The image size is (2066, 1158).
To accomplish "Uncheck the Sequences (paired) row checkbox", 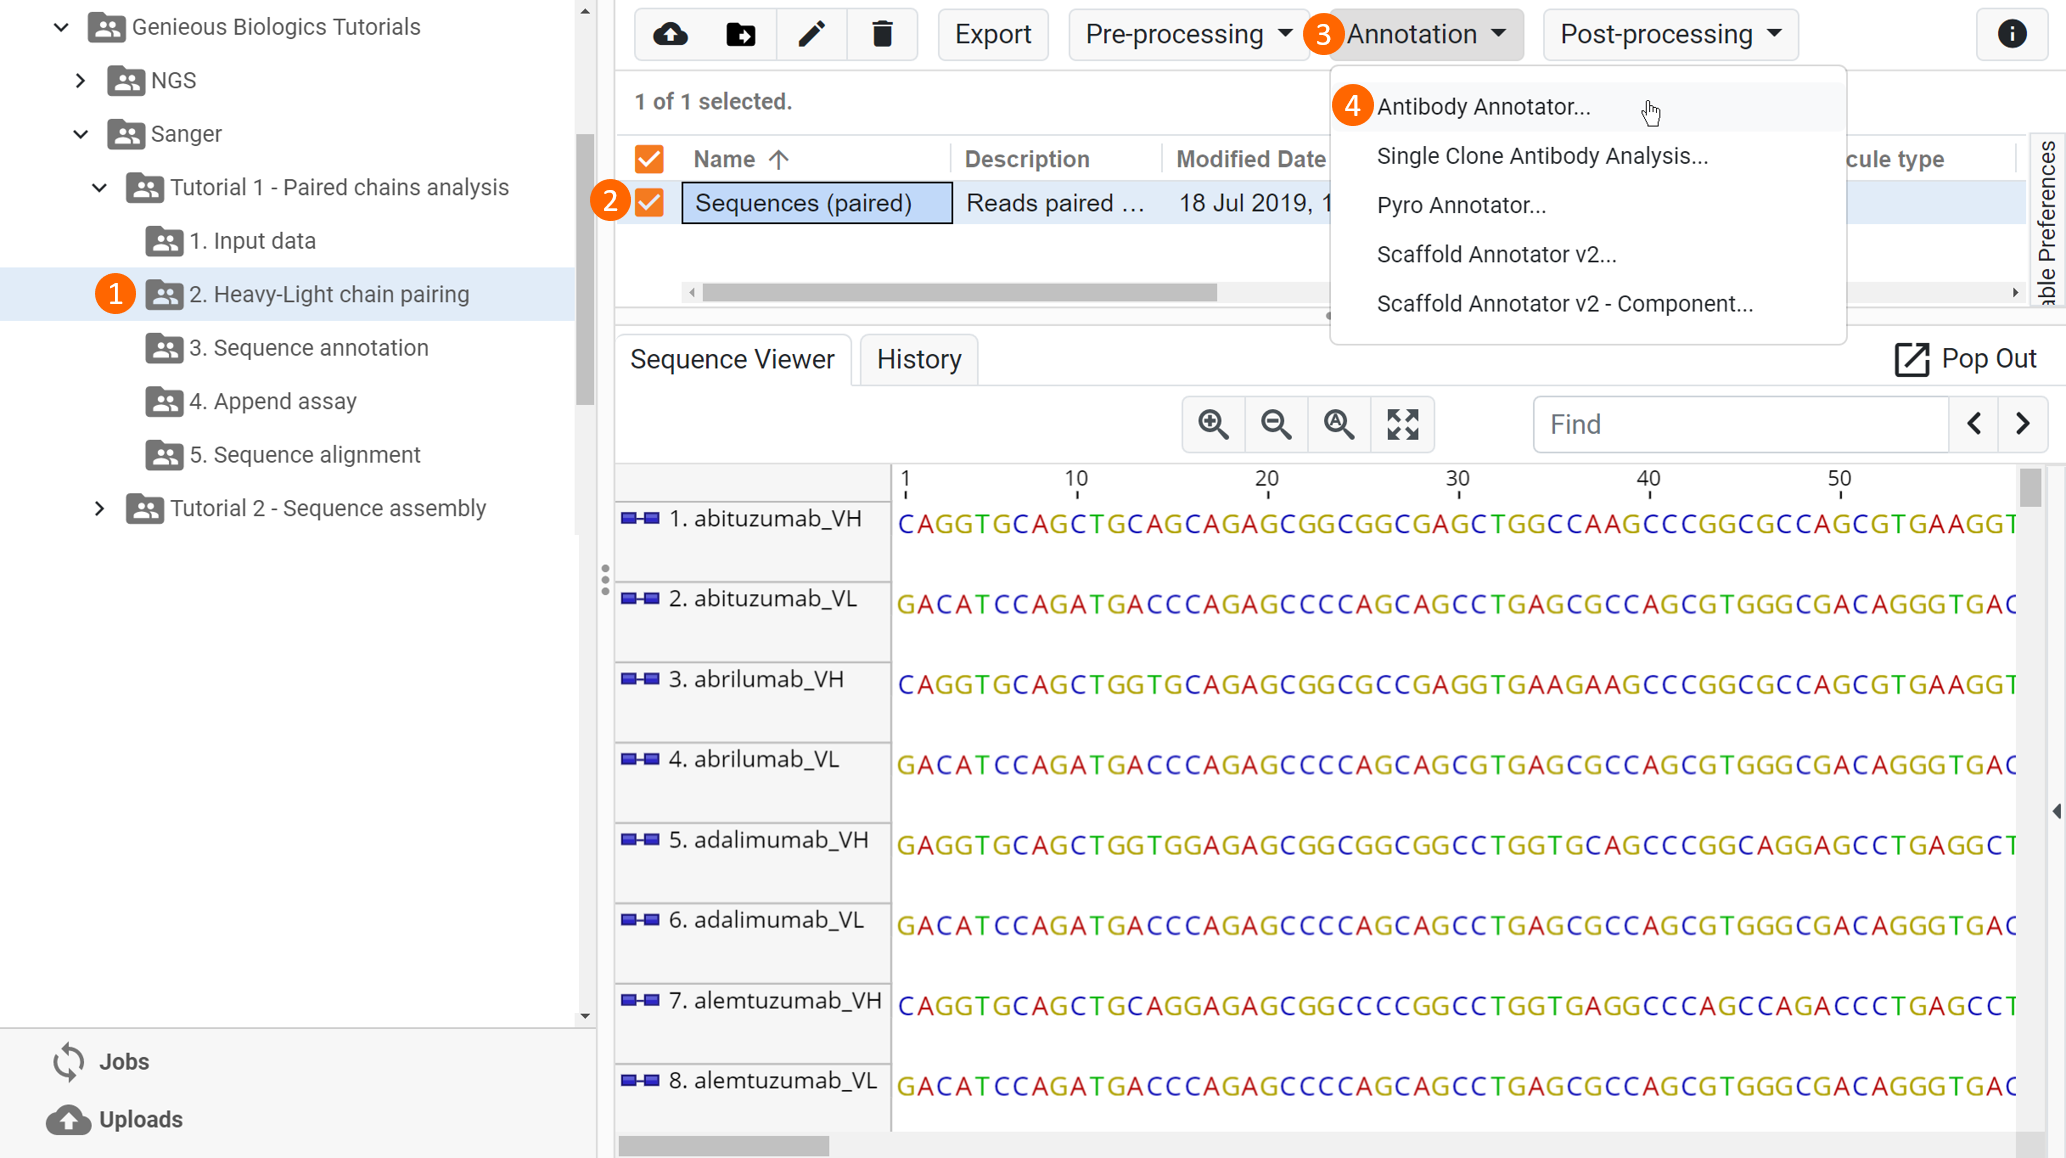I will pos(649,203).
